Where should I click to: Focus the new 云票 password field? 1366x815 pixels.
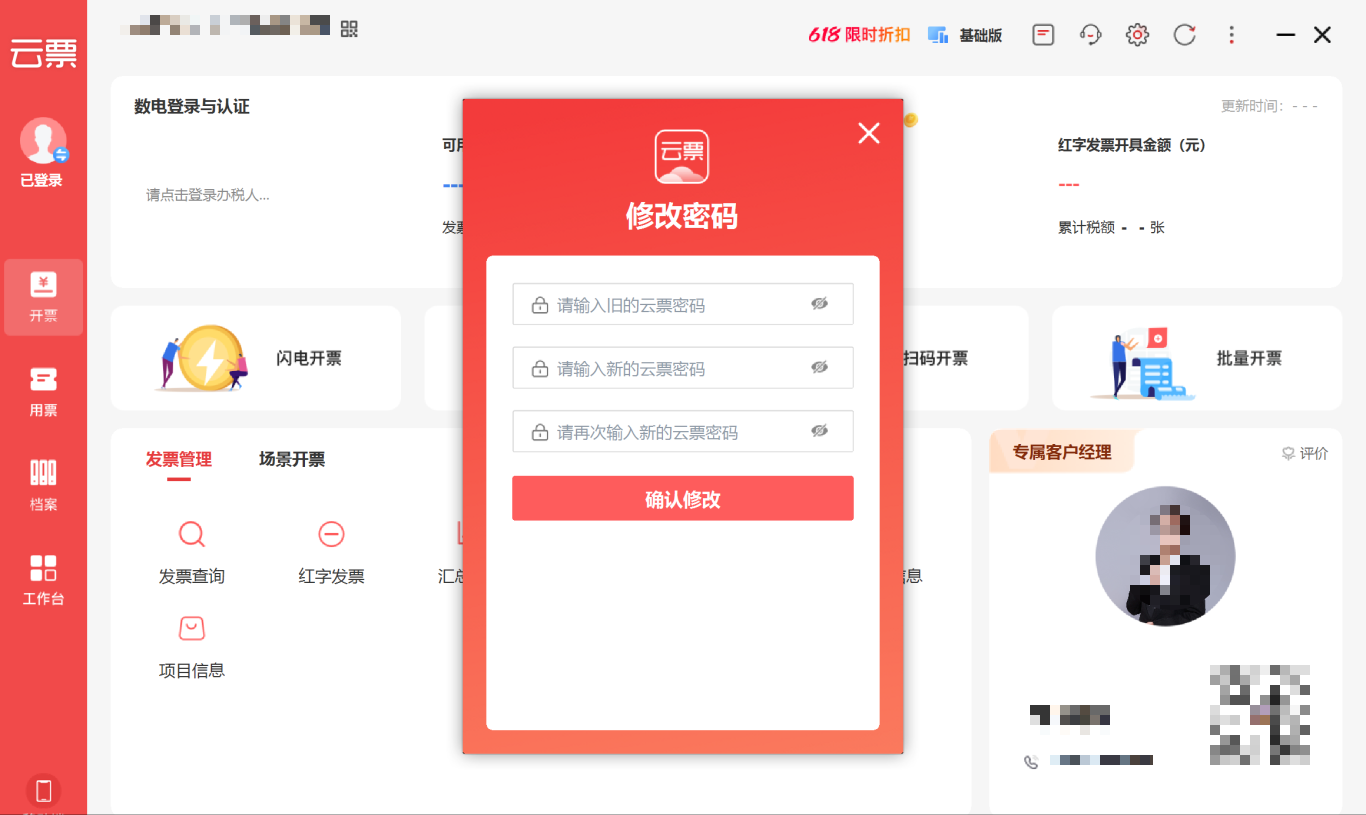[683, 368]
